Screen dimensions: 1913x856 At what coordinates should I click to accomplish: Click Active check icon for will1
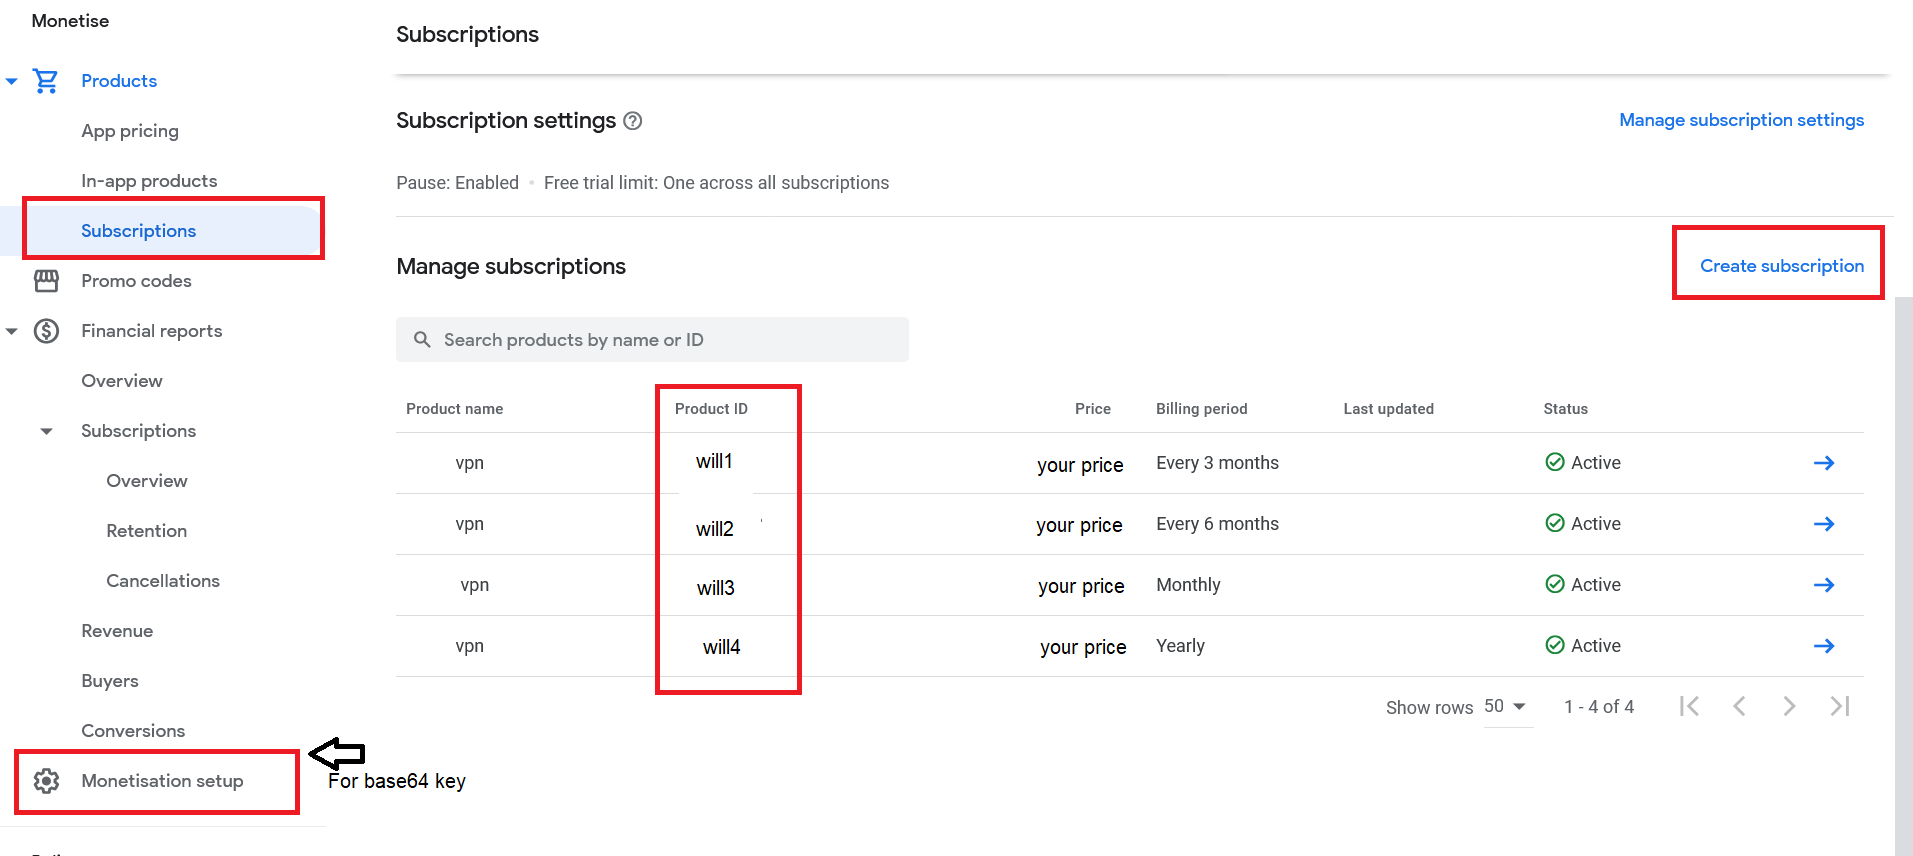(x=1555, y=462)
